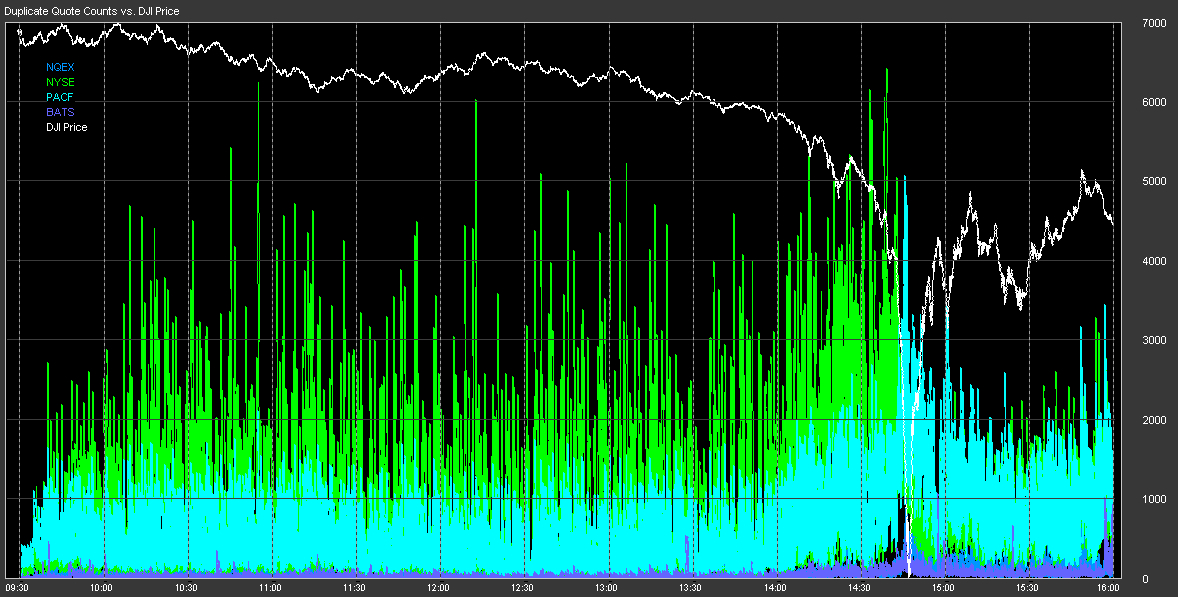Click the 6000 y-axis label
This screenshot has height=597, width=1178.
[x=1153, y=102]
